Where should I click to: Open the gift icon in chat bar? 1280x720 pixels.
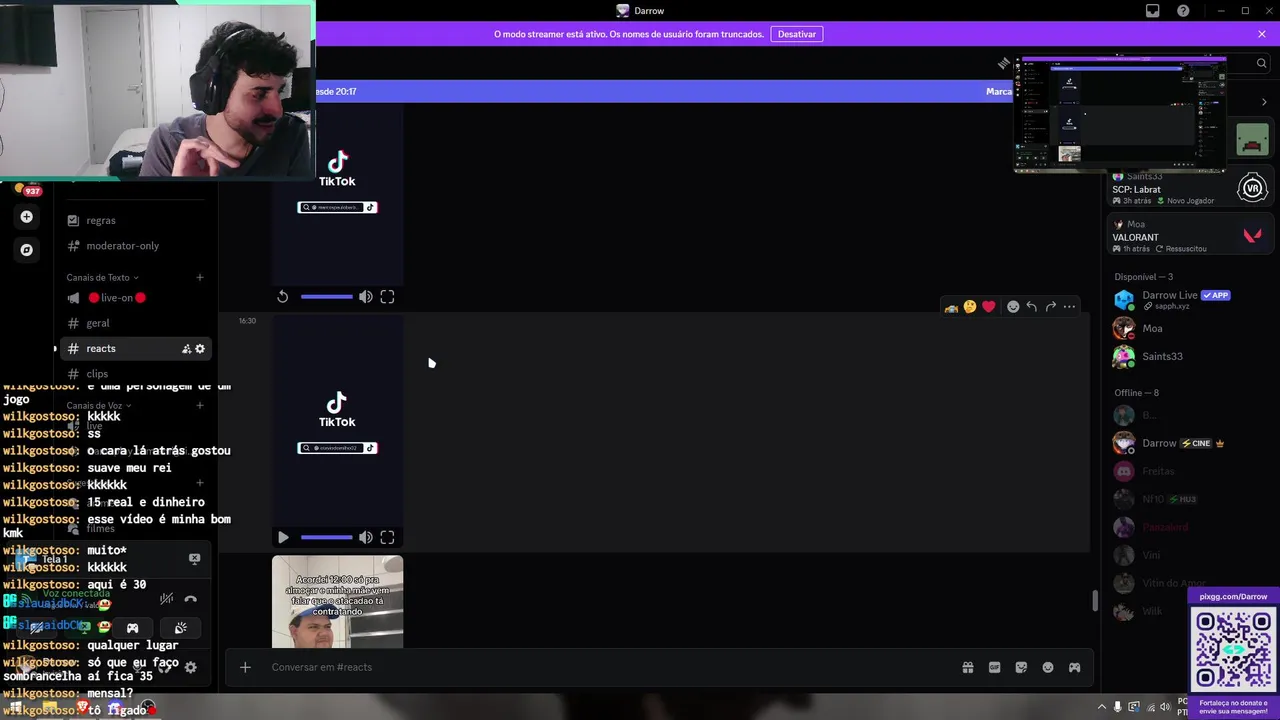968,667
